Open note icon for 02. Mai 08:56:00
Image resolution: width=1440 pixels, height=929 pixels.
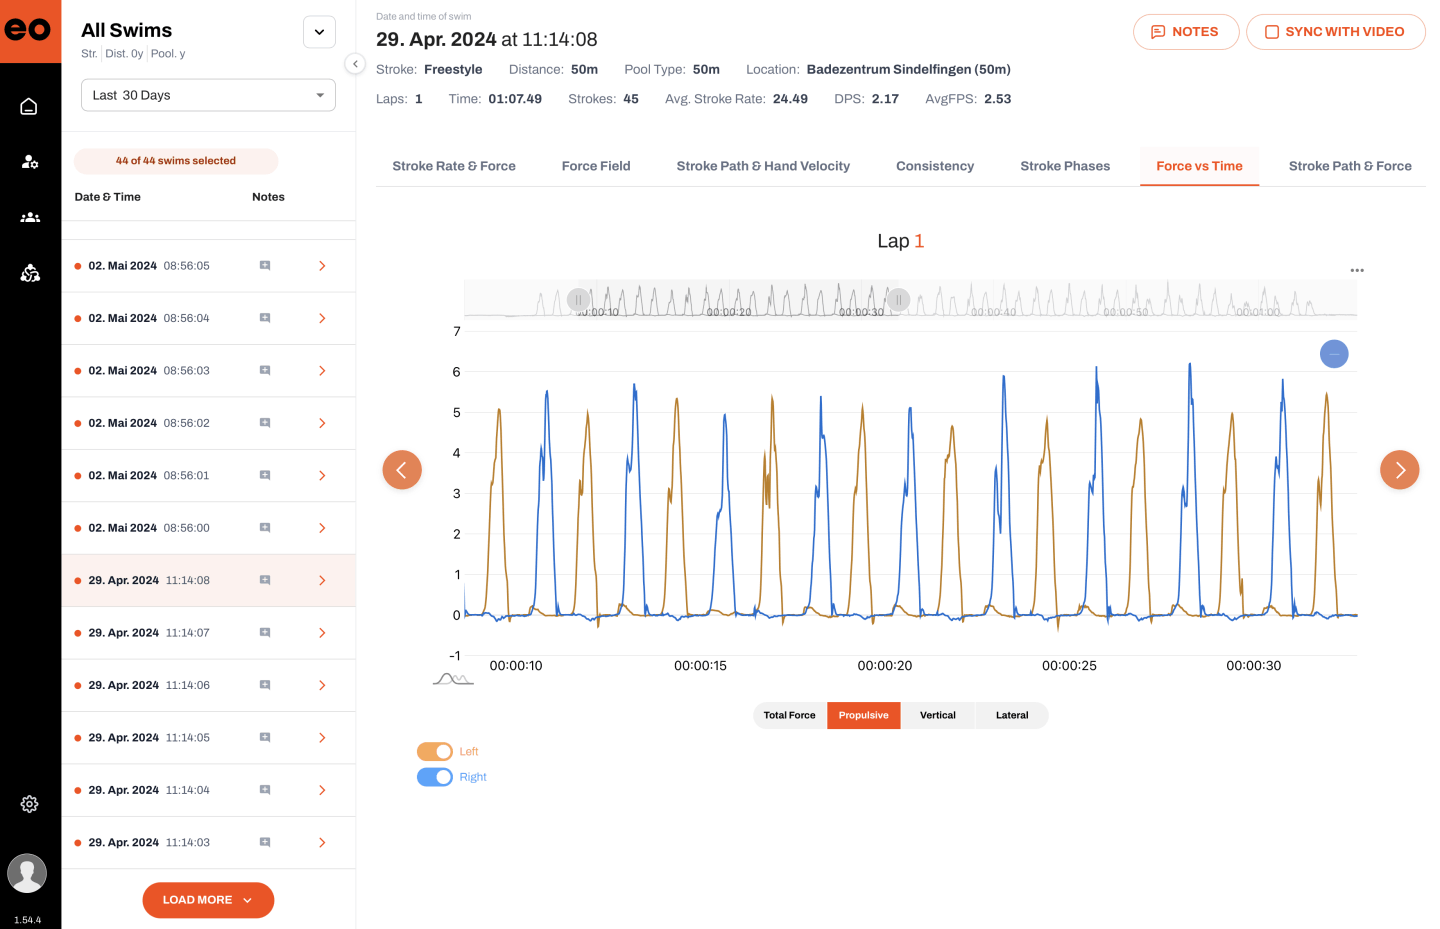click(265, 527)
